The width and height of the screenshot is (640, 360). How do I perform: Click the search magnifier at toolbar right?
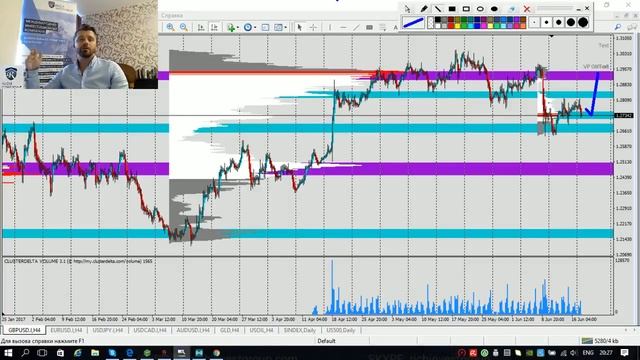pyautogui.click(x=618, y=27)
